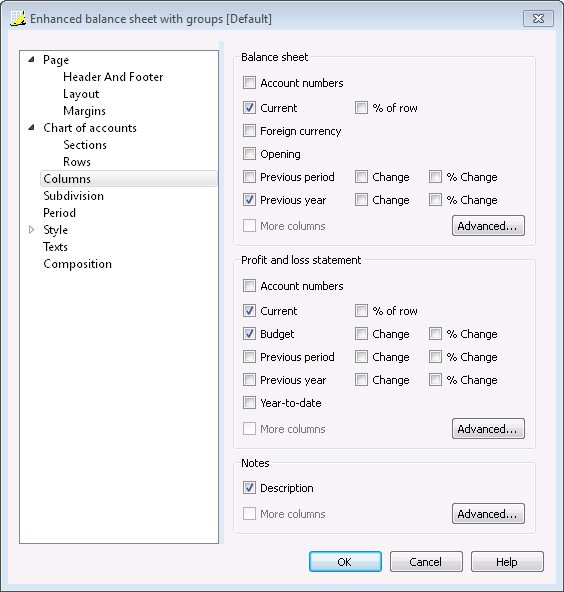Open Advanced options for Balance sheet
The width and height of the screenshot is (564, 592).
(488, 226)
